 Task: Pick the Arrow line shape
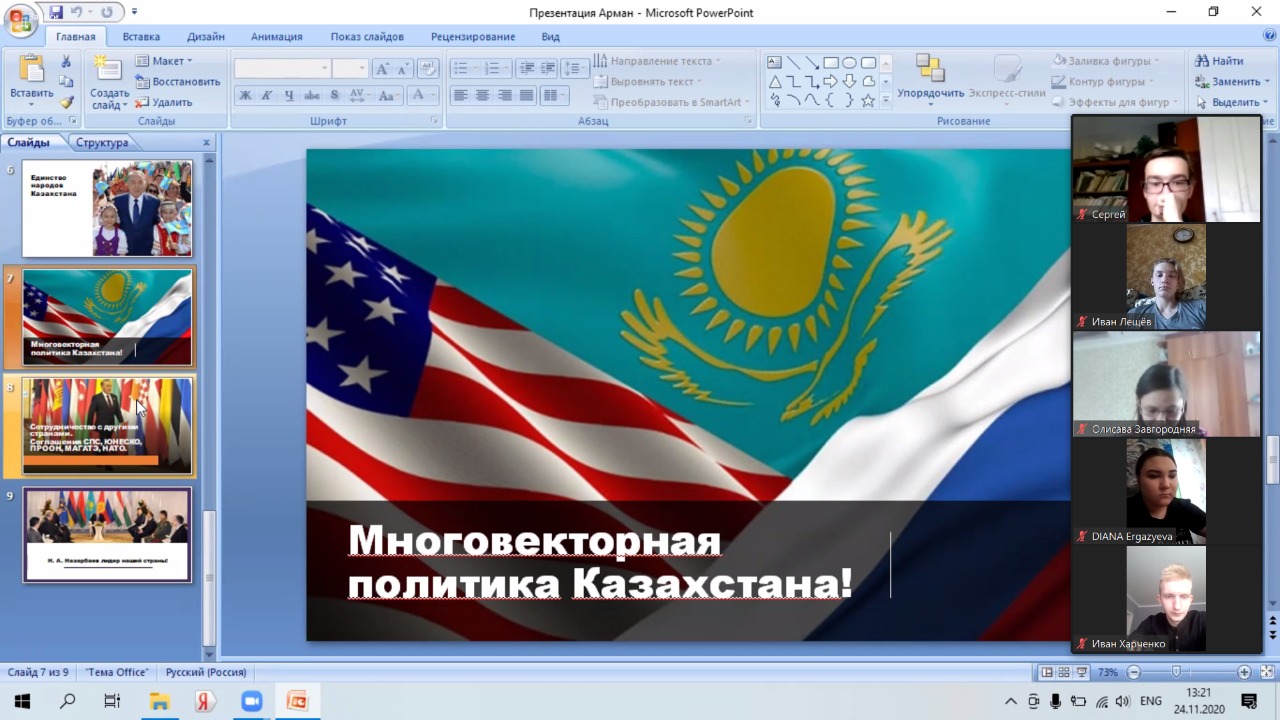812,62
